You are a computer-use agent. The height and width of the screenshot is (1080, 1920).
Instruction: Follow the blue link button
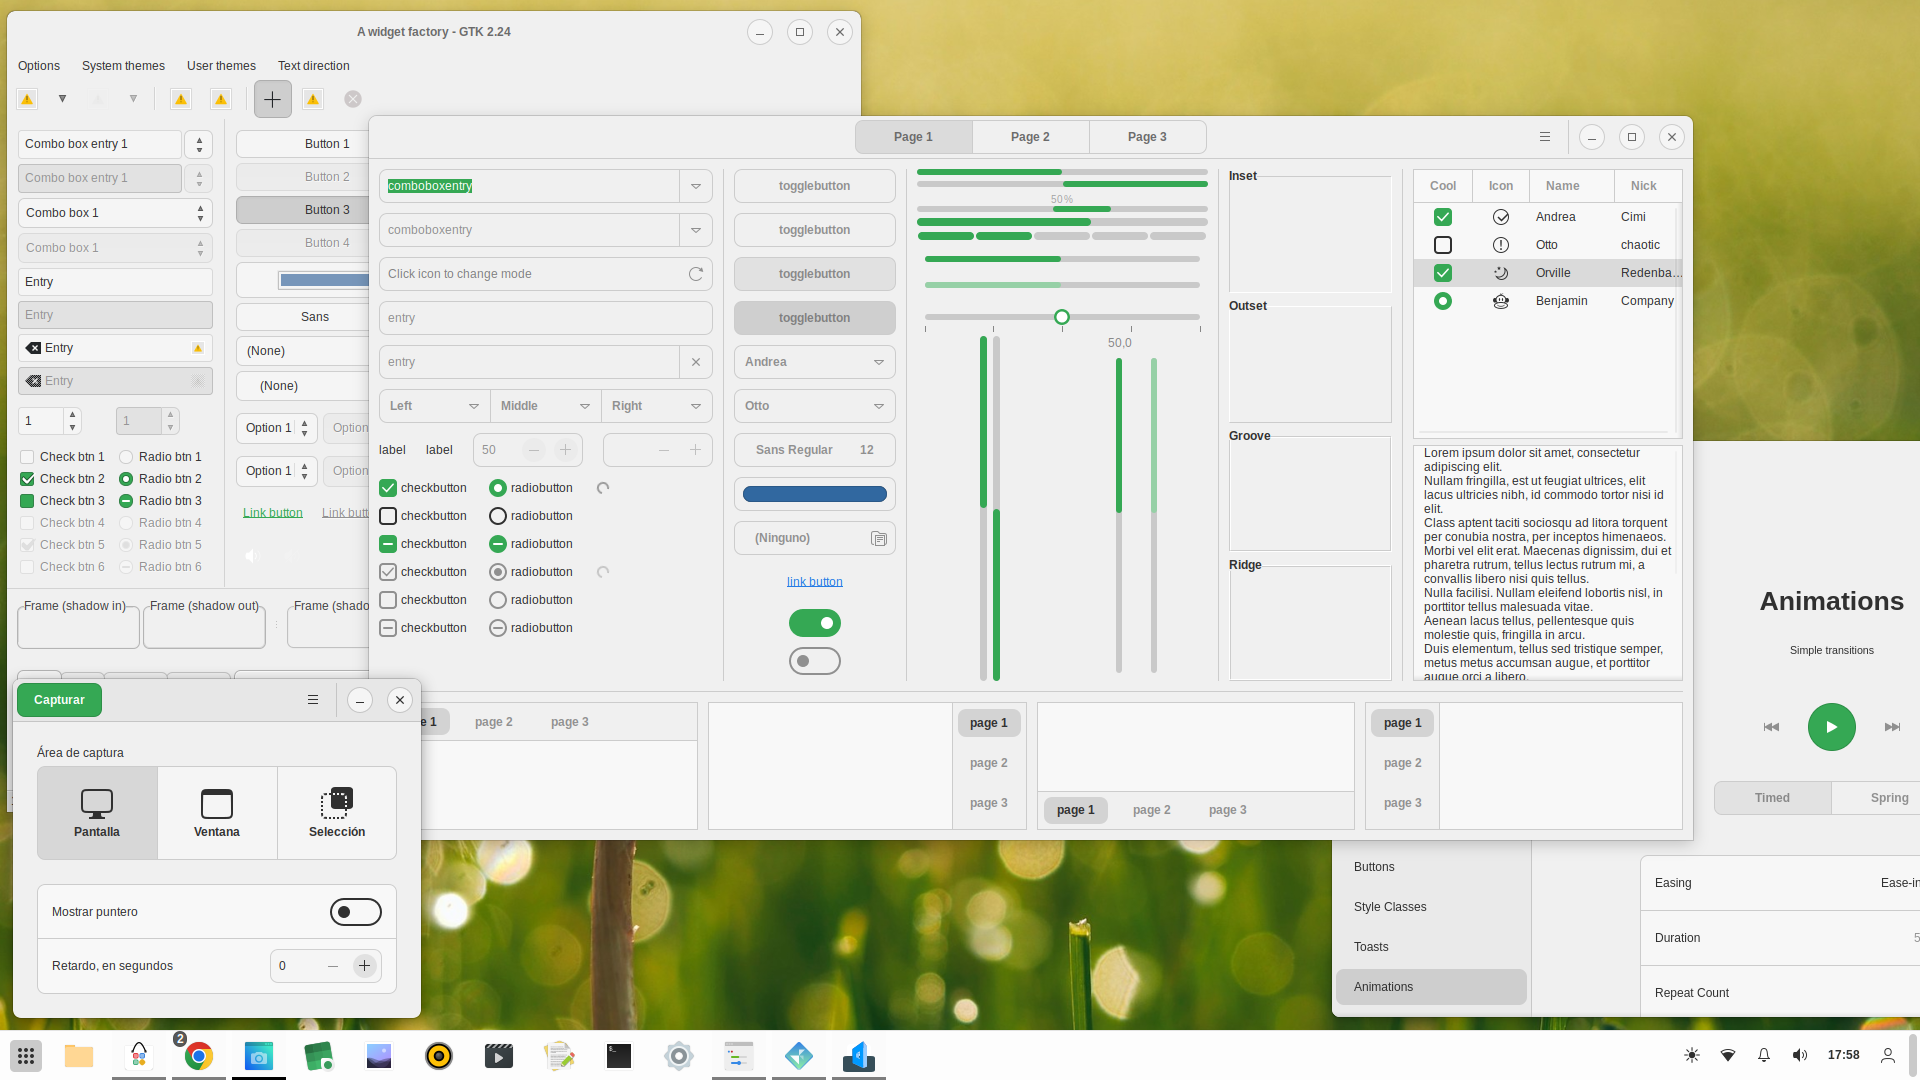(815, 582)
